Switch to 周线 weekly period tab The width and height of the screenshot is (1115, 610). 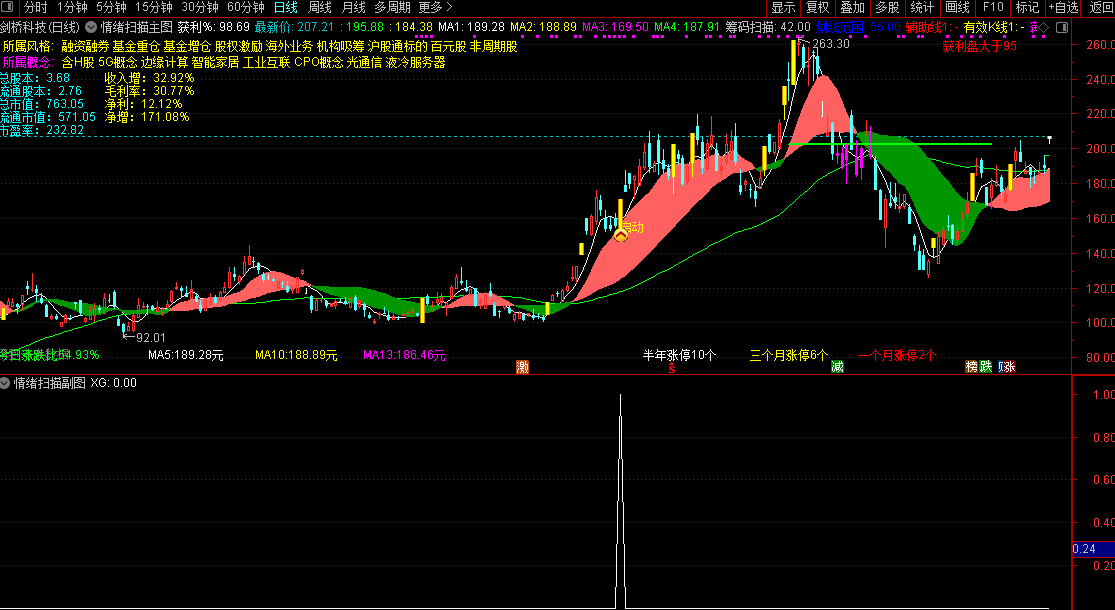(320, 8)
